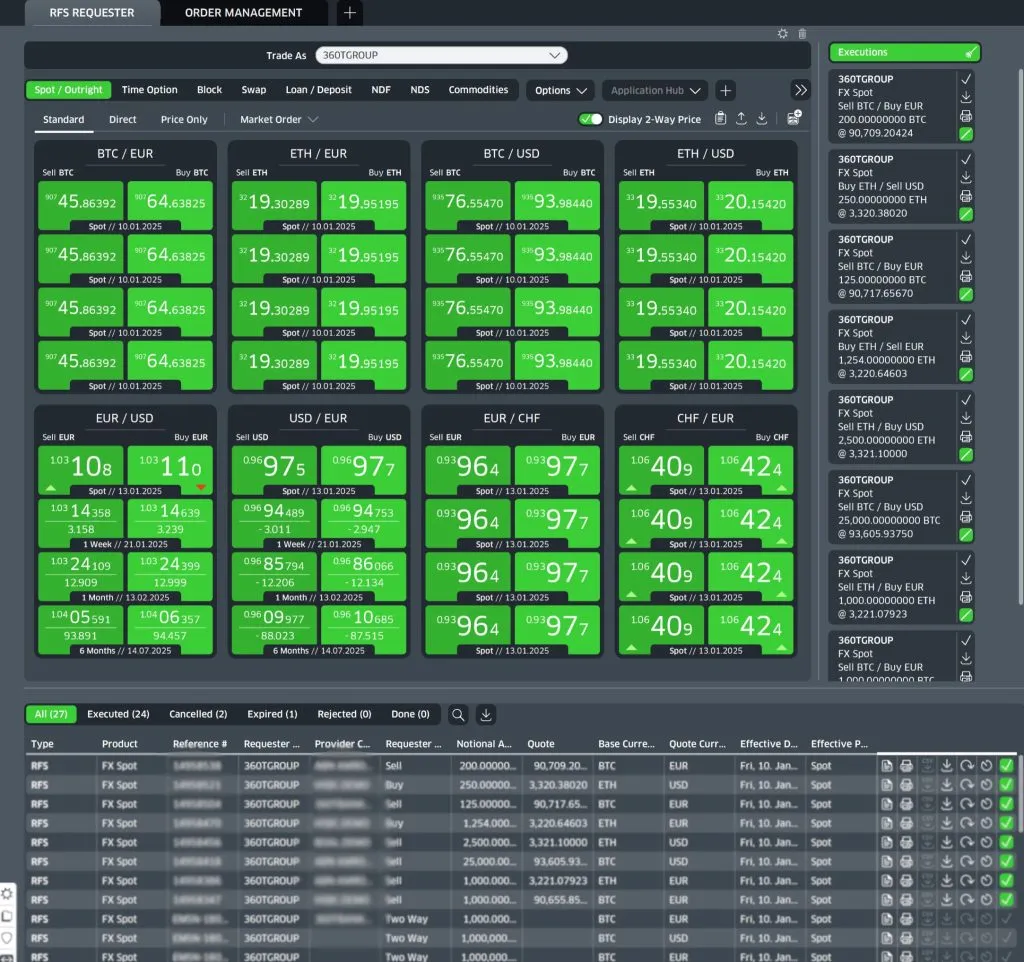This screenshot has width=1024, height=962.
Task: Click the trash bin icon beside the gear
Action: point(802,33)
